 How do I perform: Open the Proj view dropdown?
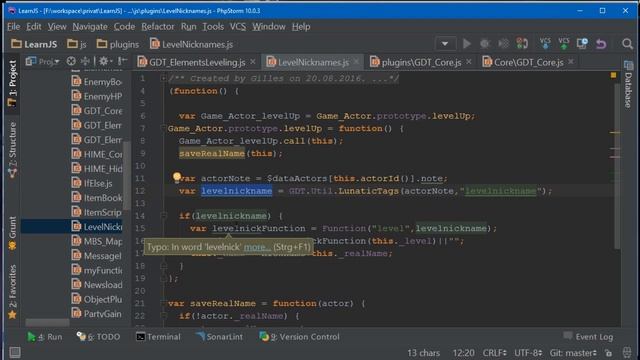(42, 62)
